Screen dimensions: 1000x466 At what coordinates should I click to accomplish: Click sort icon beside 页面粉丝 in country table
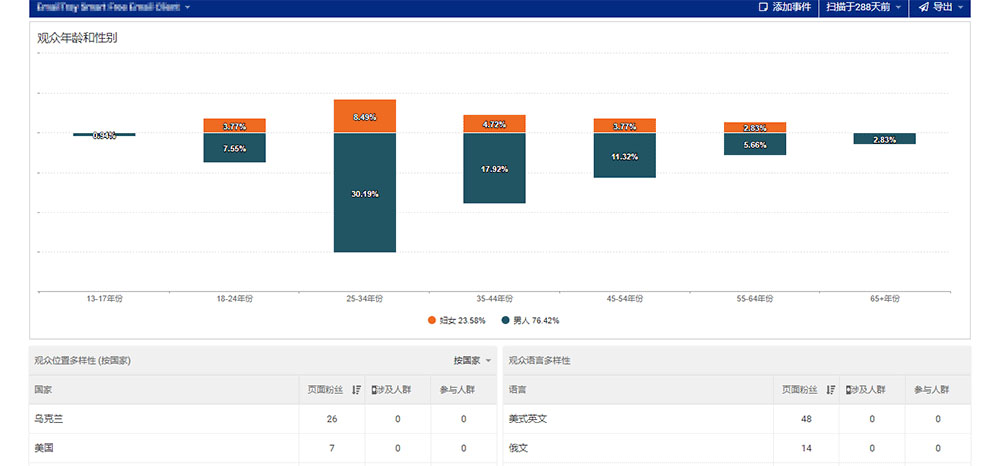[356, 389]
